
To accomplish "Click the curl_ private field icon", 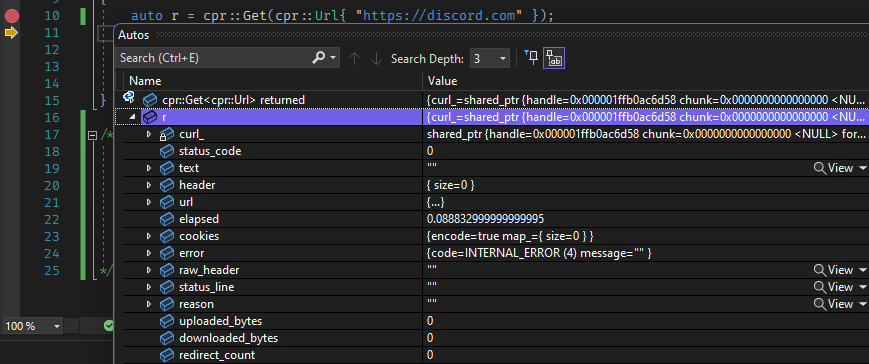I will pyautogui.click(x=166, y=135).
